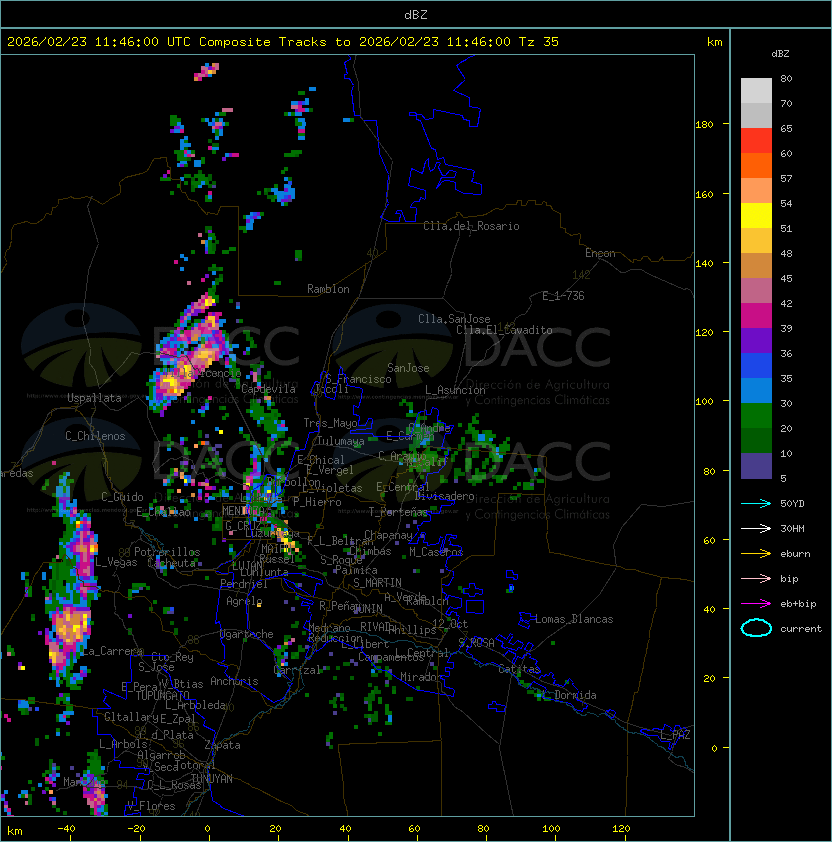Click the 'Divisadero' map label
The height and width of the screenshot is (842, 832).
coord(444,496)
